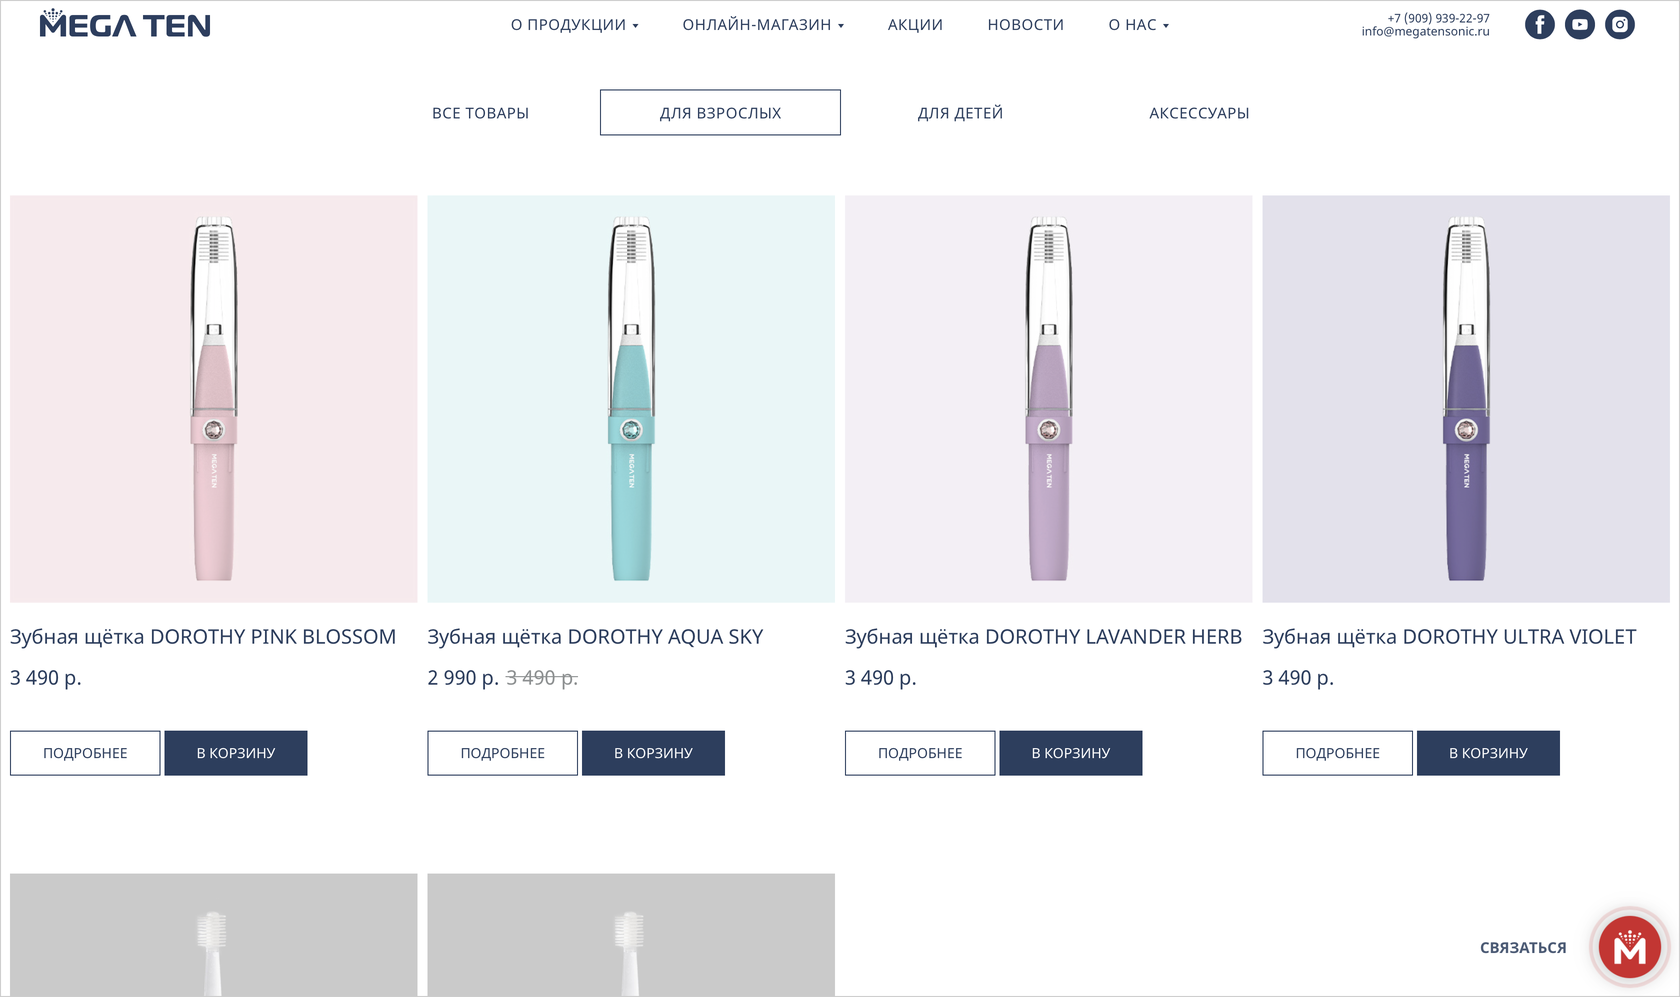Expand the О ПРОДУКЦИИ dropdown menu
This screenshot has width=1680, height=997.
coord(574,25)
